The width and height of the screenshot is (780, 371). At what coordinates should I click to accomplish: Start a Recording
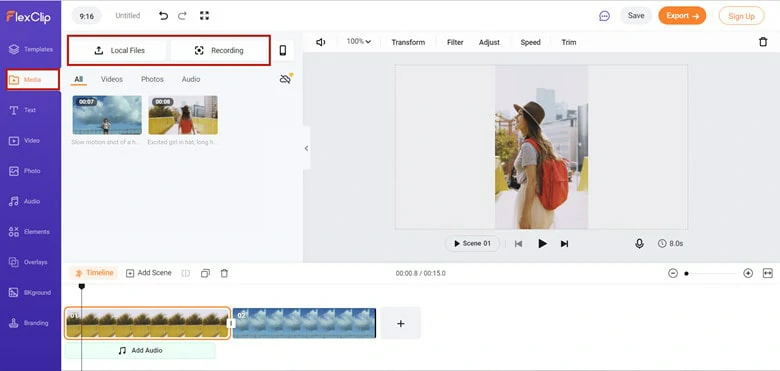[x=219, y=50]
